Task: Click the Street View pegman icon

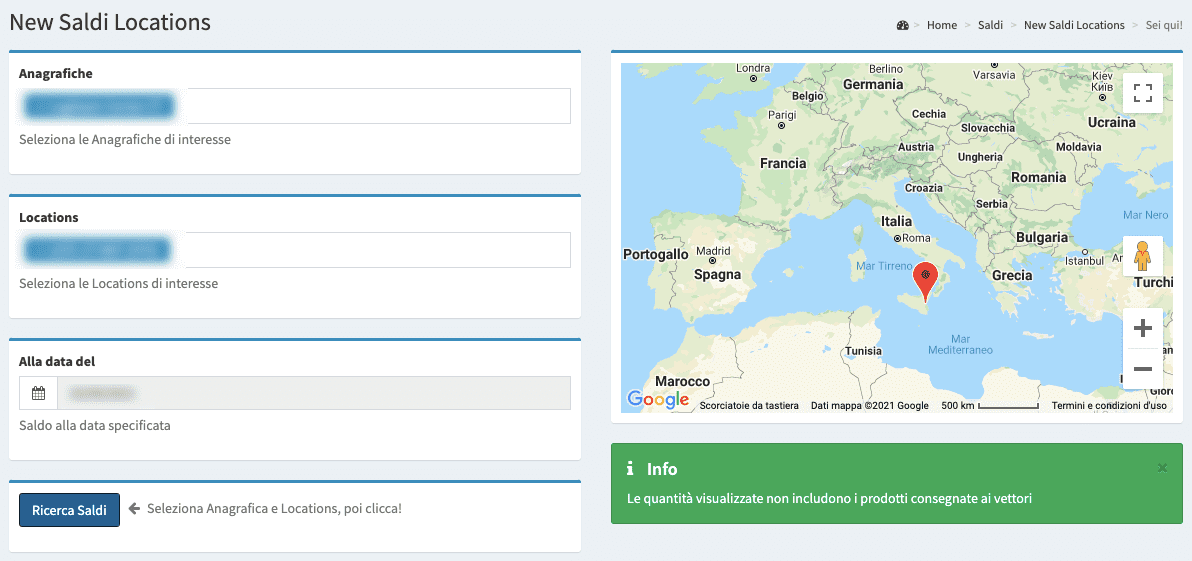Action: tap(1142, 257)
